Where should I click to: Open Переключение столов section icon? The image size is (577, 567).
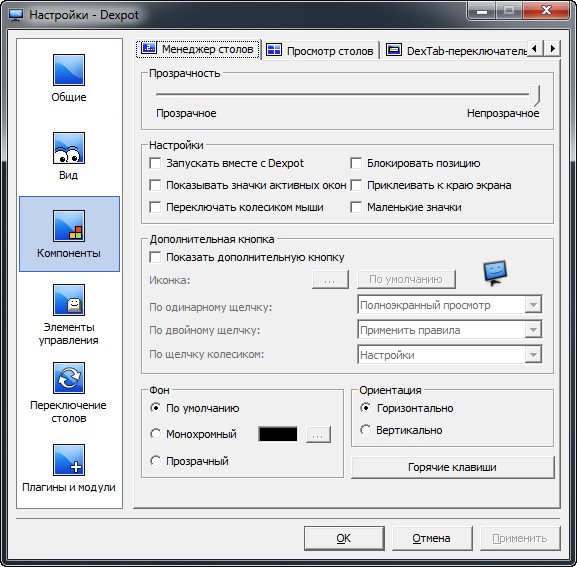tap(69, 378)
